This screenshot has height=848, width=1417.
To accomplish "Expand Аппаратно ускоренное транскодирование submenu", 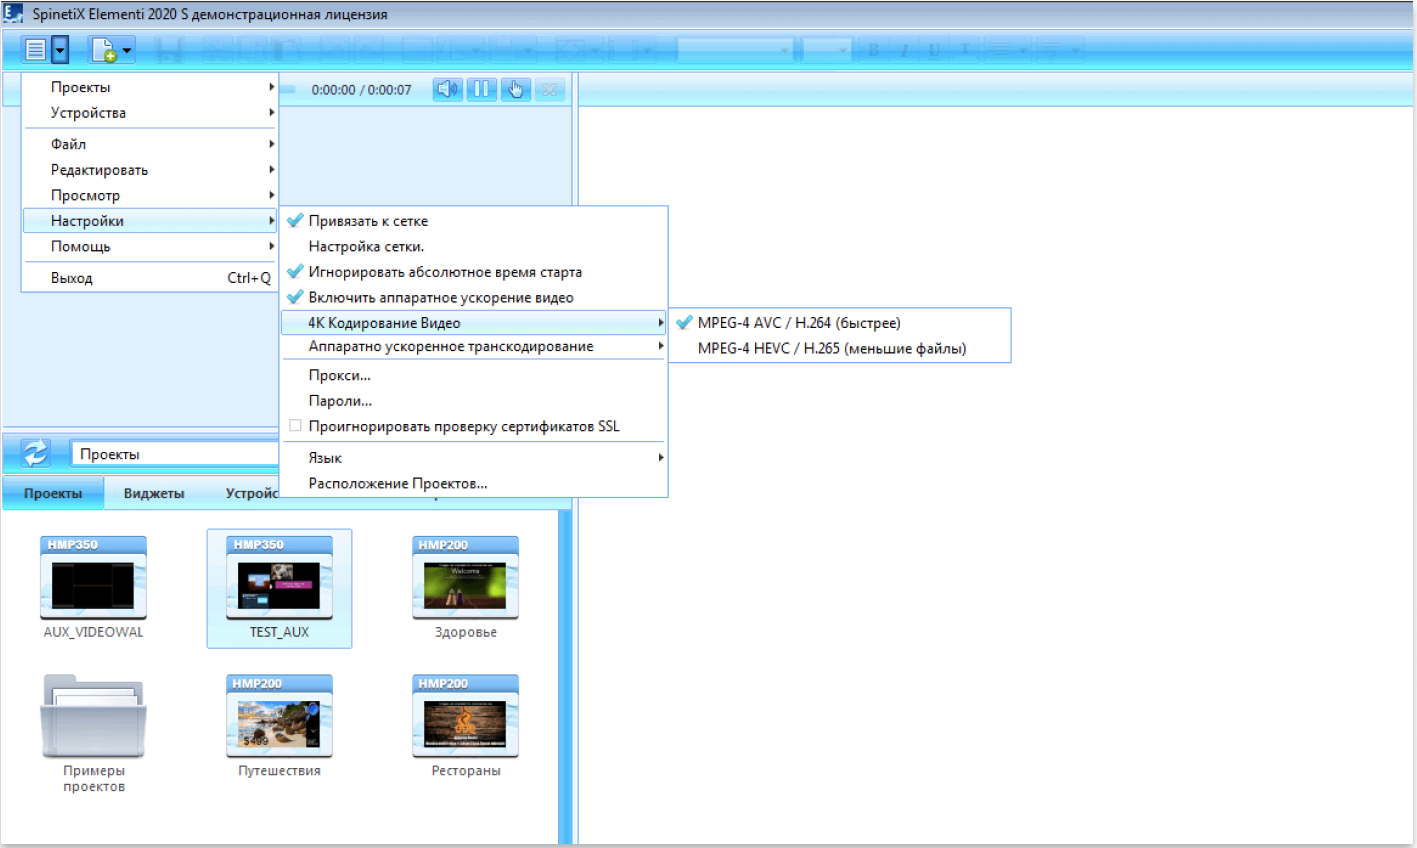I will (x=473, y=347).
